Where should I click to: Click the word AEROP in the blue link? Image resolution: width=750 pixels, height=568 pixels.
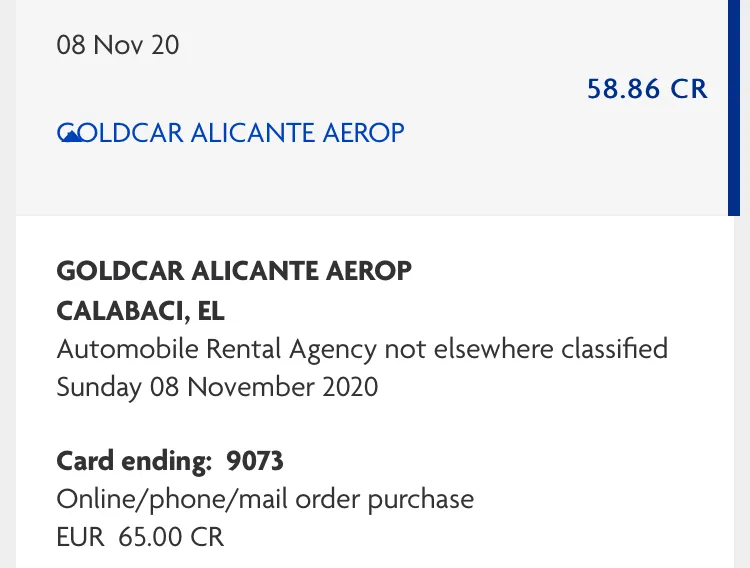point(363,132)
